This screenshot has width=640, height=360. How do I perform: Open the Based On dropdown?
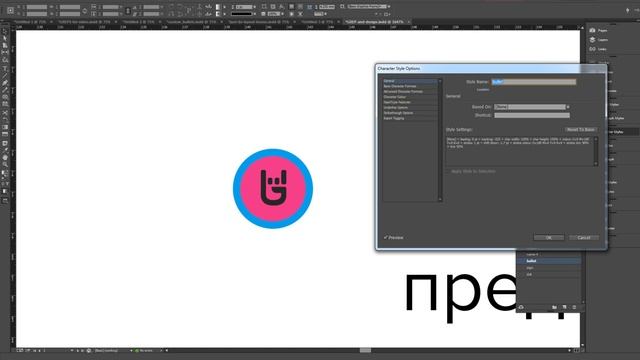point(530,107)
